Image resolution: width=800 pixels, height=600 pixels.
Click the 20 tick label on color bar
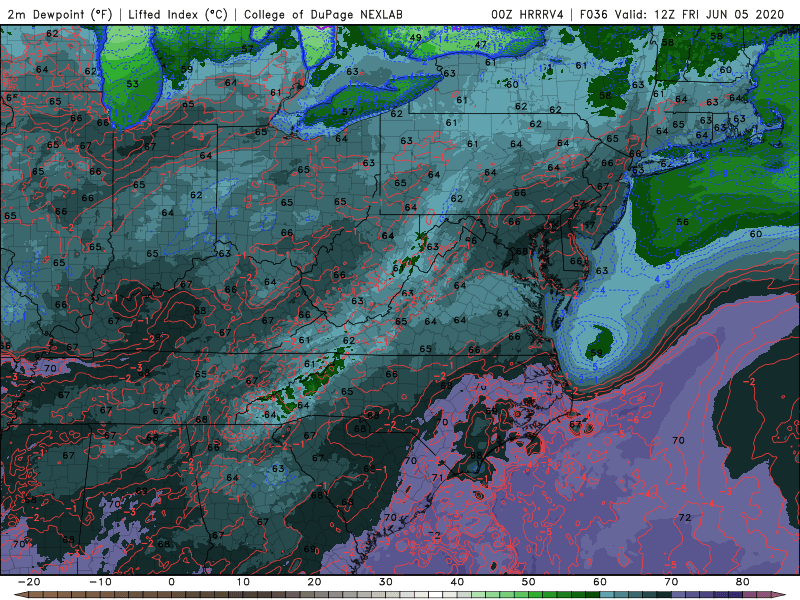pyautogui.click(x=314, y=582)
